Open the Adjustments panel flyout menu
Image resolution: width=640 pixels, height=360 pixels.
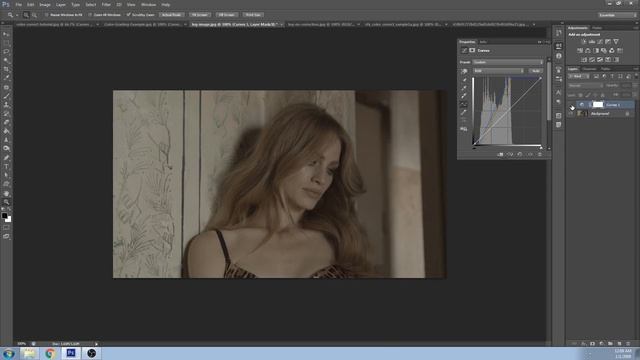[x=636, y=28]
